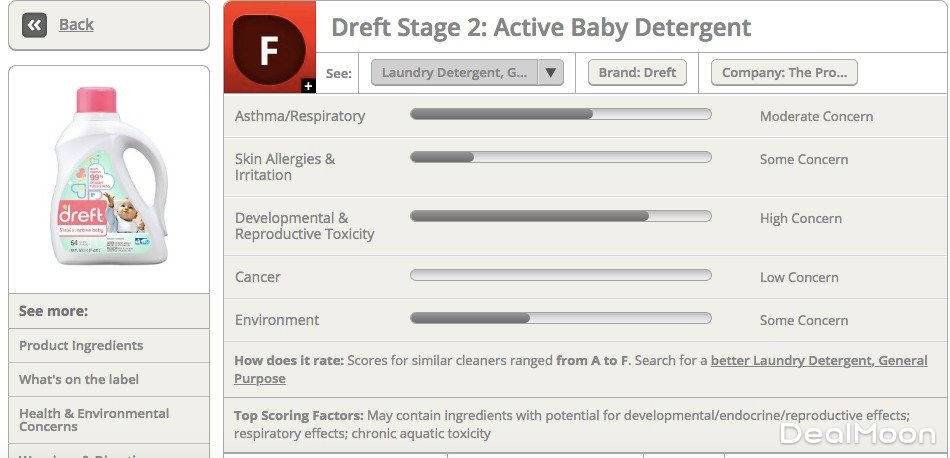Image resolution: width=950 pixels, height=458 pixels.
Task: Click Developmental & Reproductive Toxicity bar
Action: [560, 216]
